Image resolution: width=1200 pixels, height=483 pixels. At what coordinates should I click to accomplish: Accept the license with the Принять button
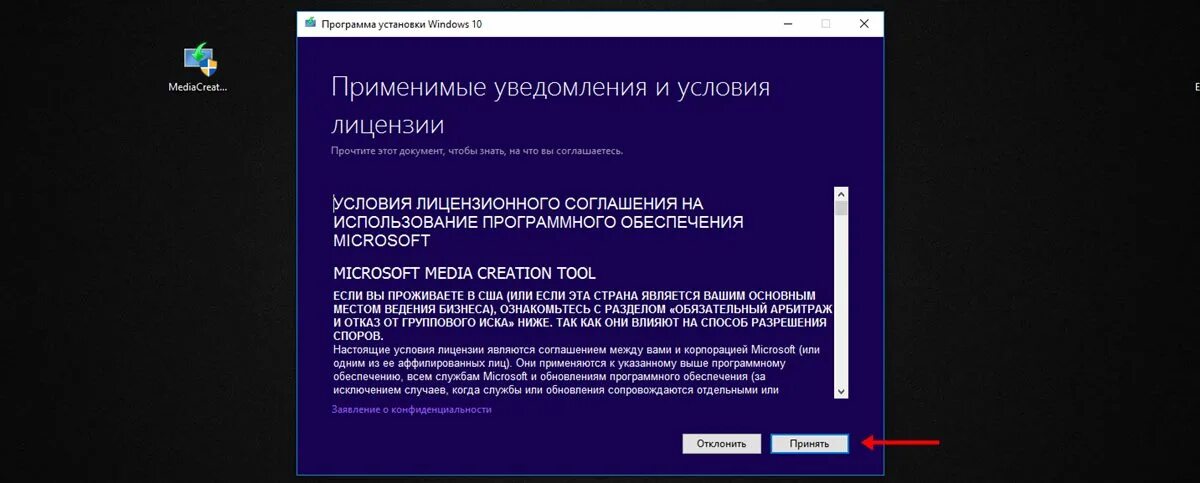coord(809,443)
